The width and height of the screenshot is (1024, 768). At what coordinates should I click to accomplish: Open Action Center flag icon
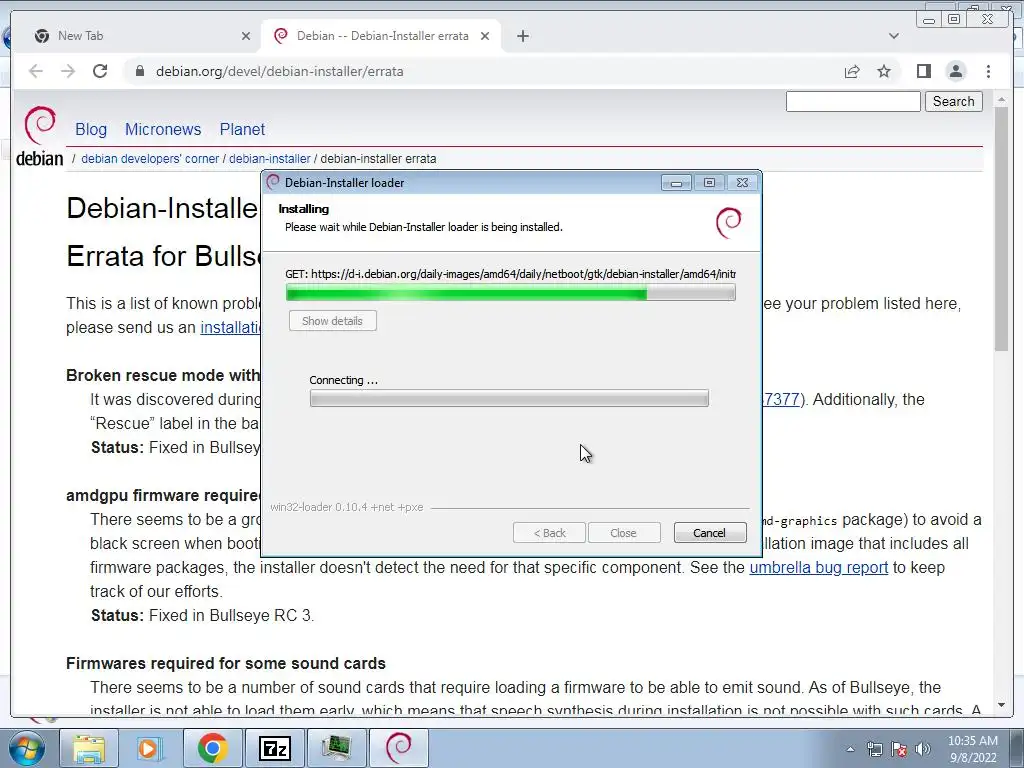tap(899, 749)
